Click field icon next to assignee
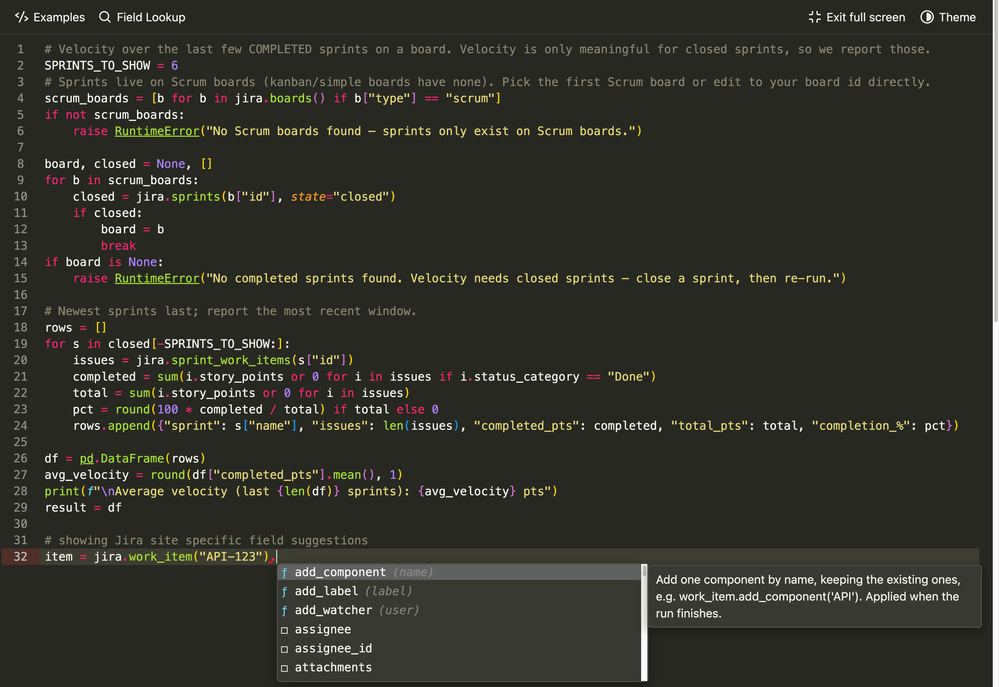The width and height of the screenshot is (999, 687). pos(285,630)
